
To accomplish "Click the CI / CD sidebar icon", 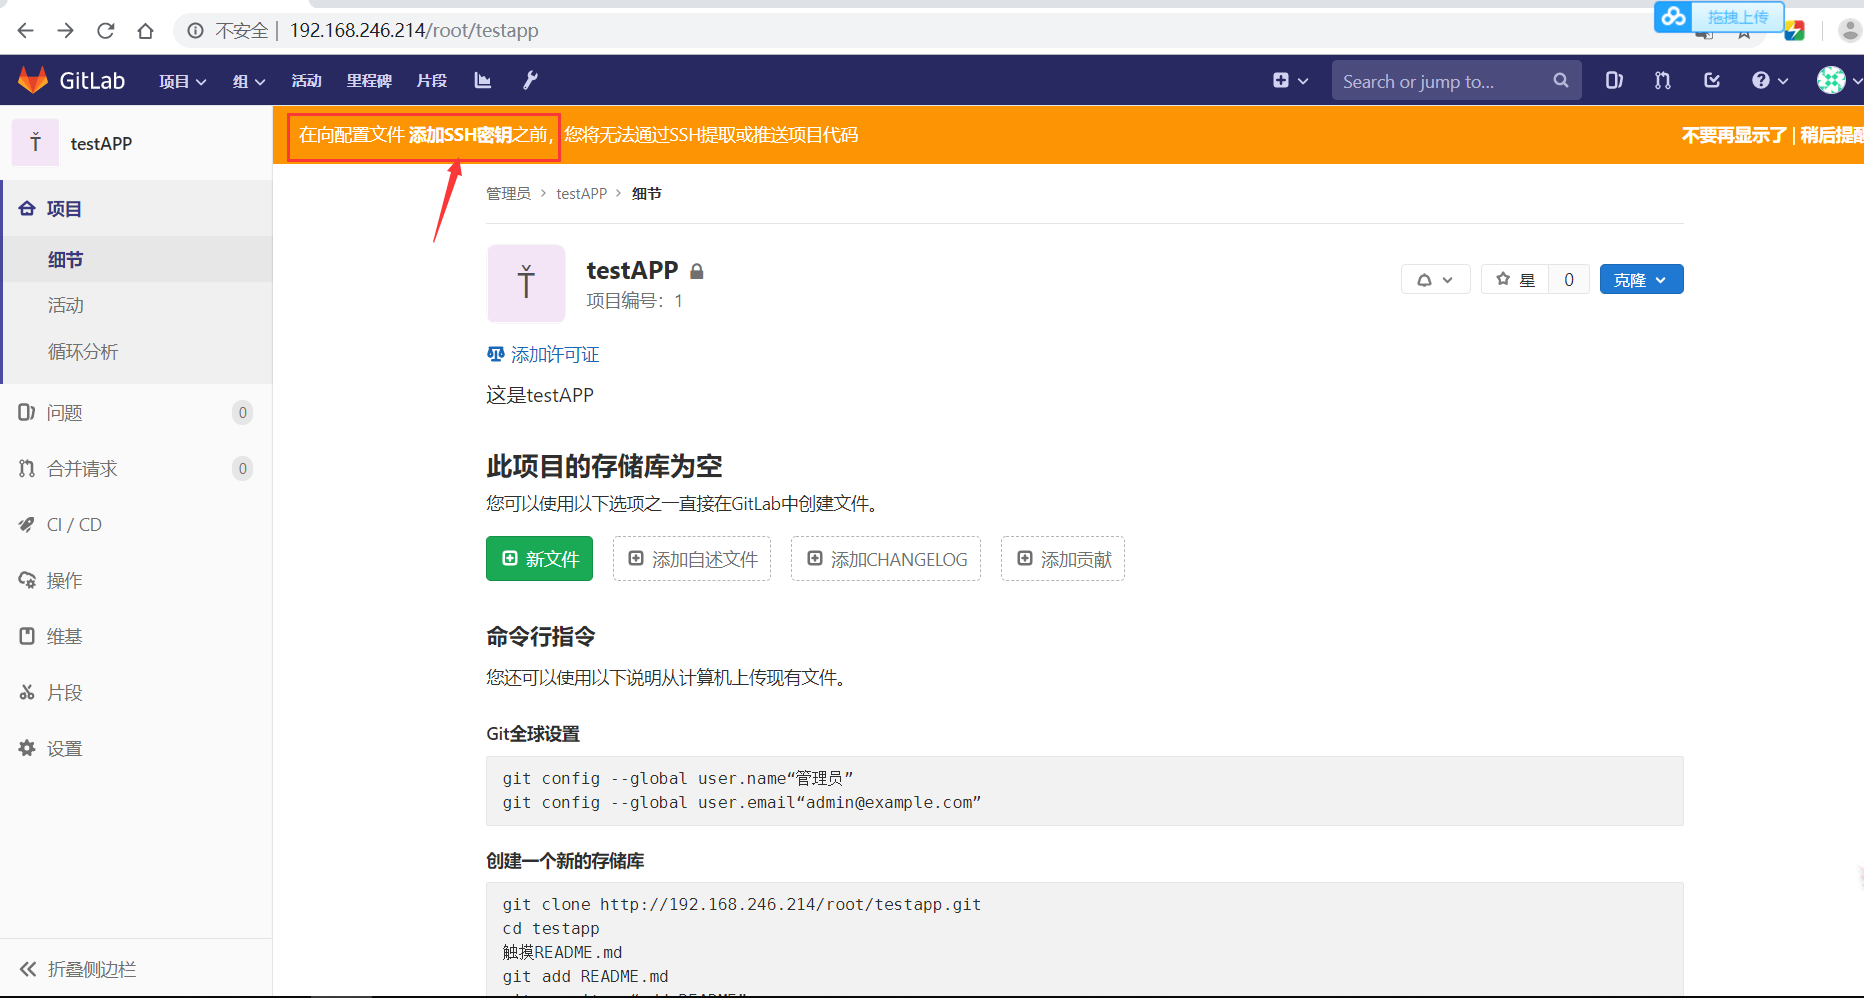I will click(27, 524).
